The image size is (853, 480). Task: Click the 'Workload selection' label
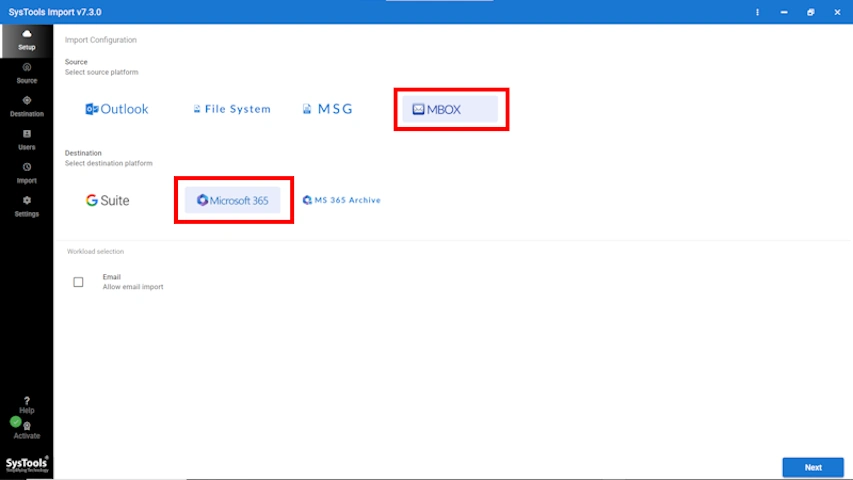click(95, 251)
